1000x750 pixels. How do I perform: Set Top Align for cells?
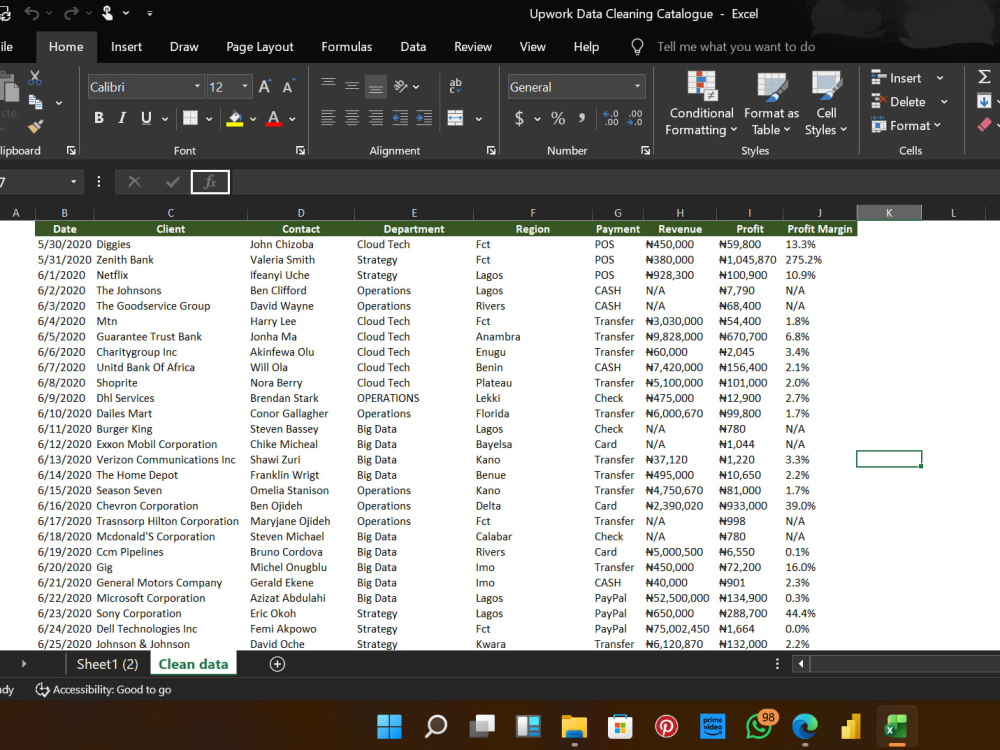click(328, 85)
